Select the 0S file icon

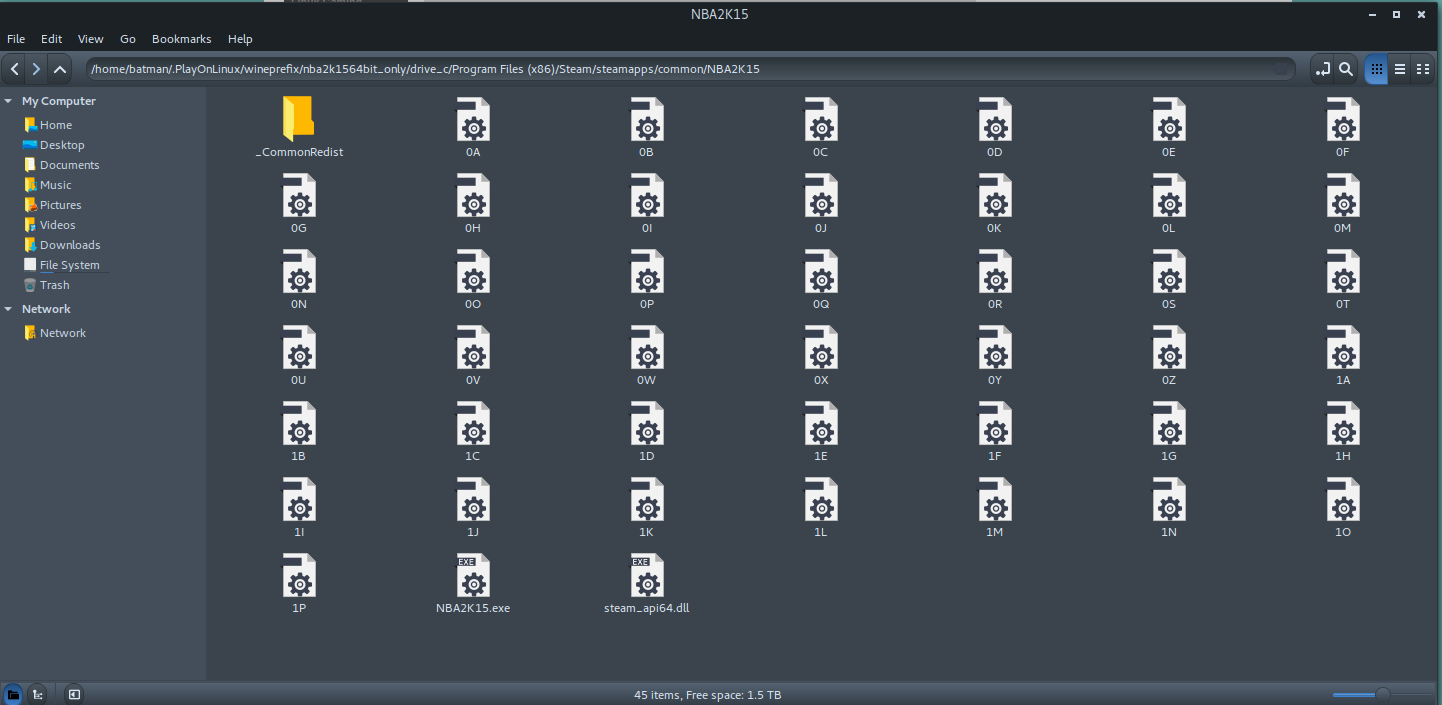click(x=1168, y=271)
